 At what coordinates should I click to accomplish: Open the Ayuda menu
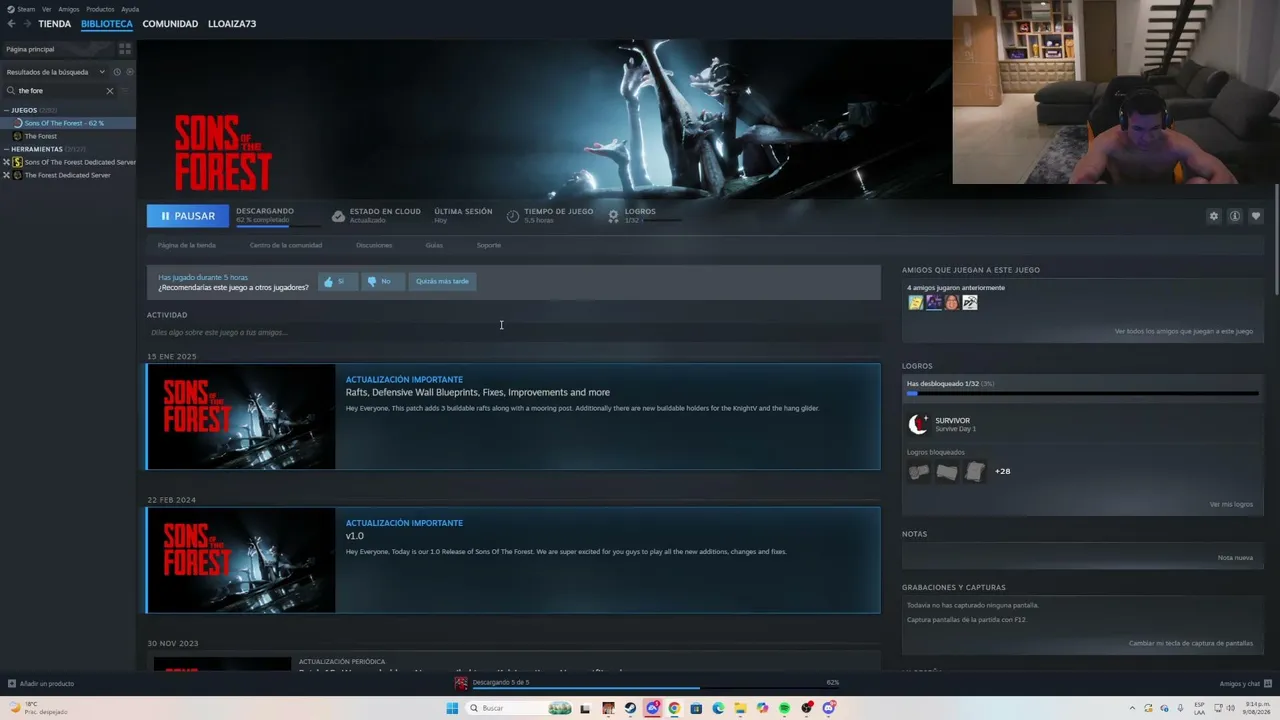tap(130, 9)
